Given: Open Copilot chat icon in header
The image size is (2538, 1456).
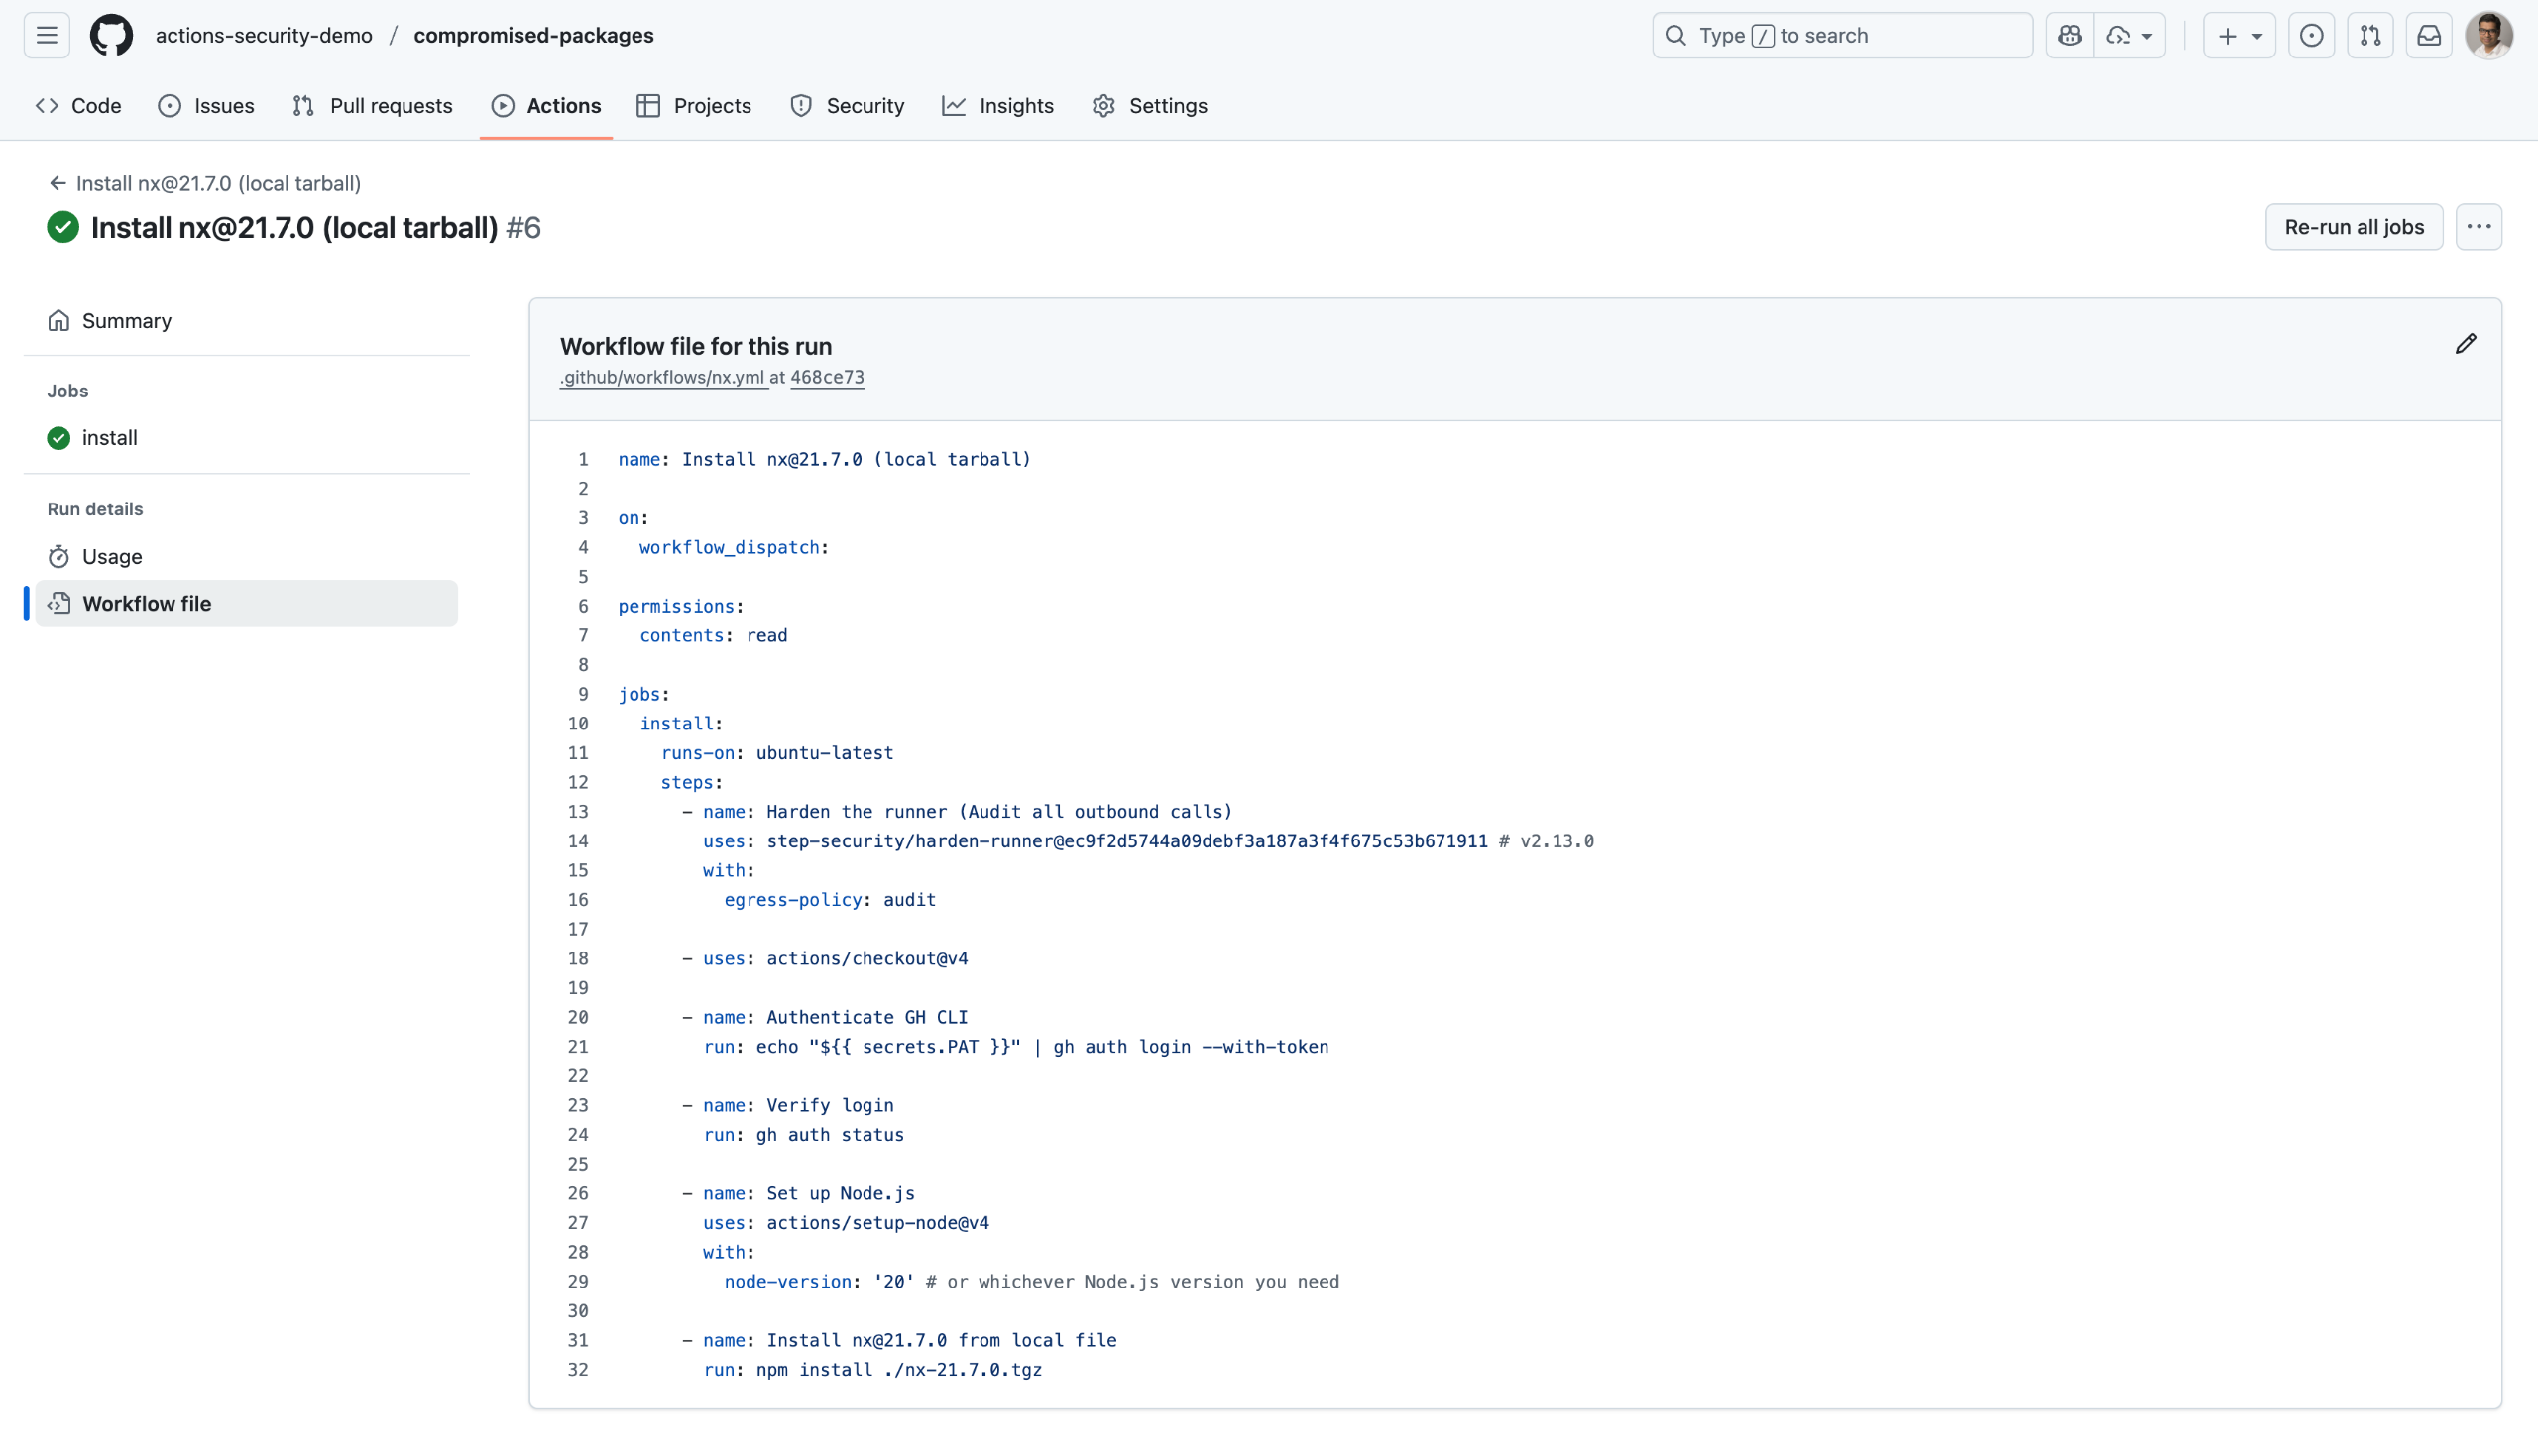Looking at the screenshot, I should click(2069, 35).
